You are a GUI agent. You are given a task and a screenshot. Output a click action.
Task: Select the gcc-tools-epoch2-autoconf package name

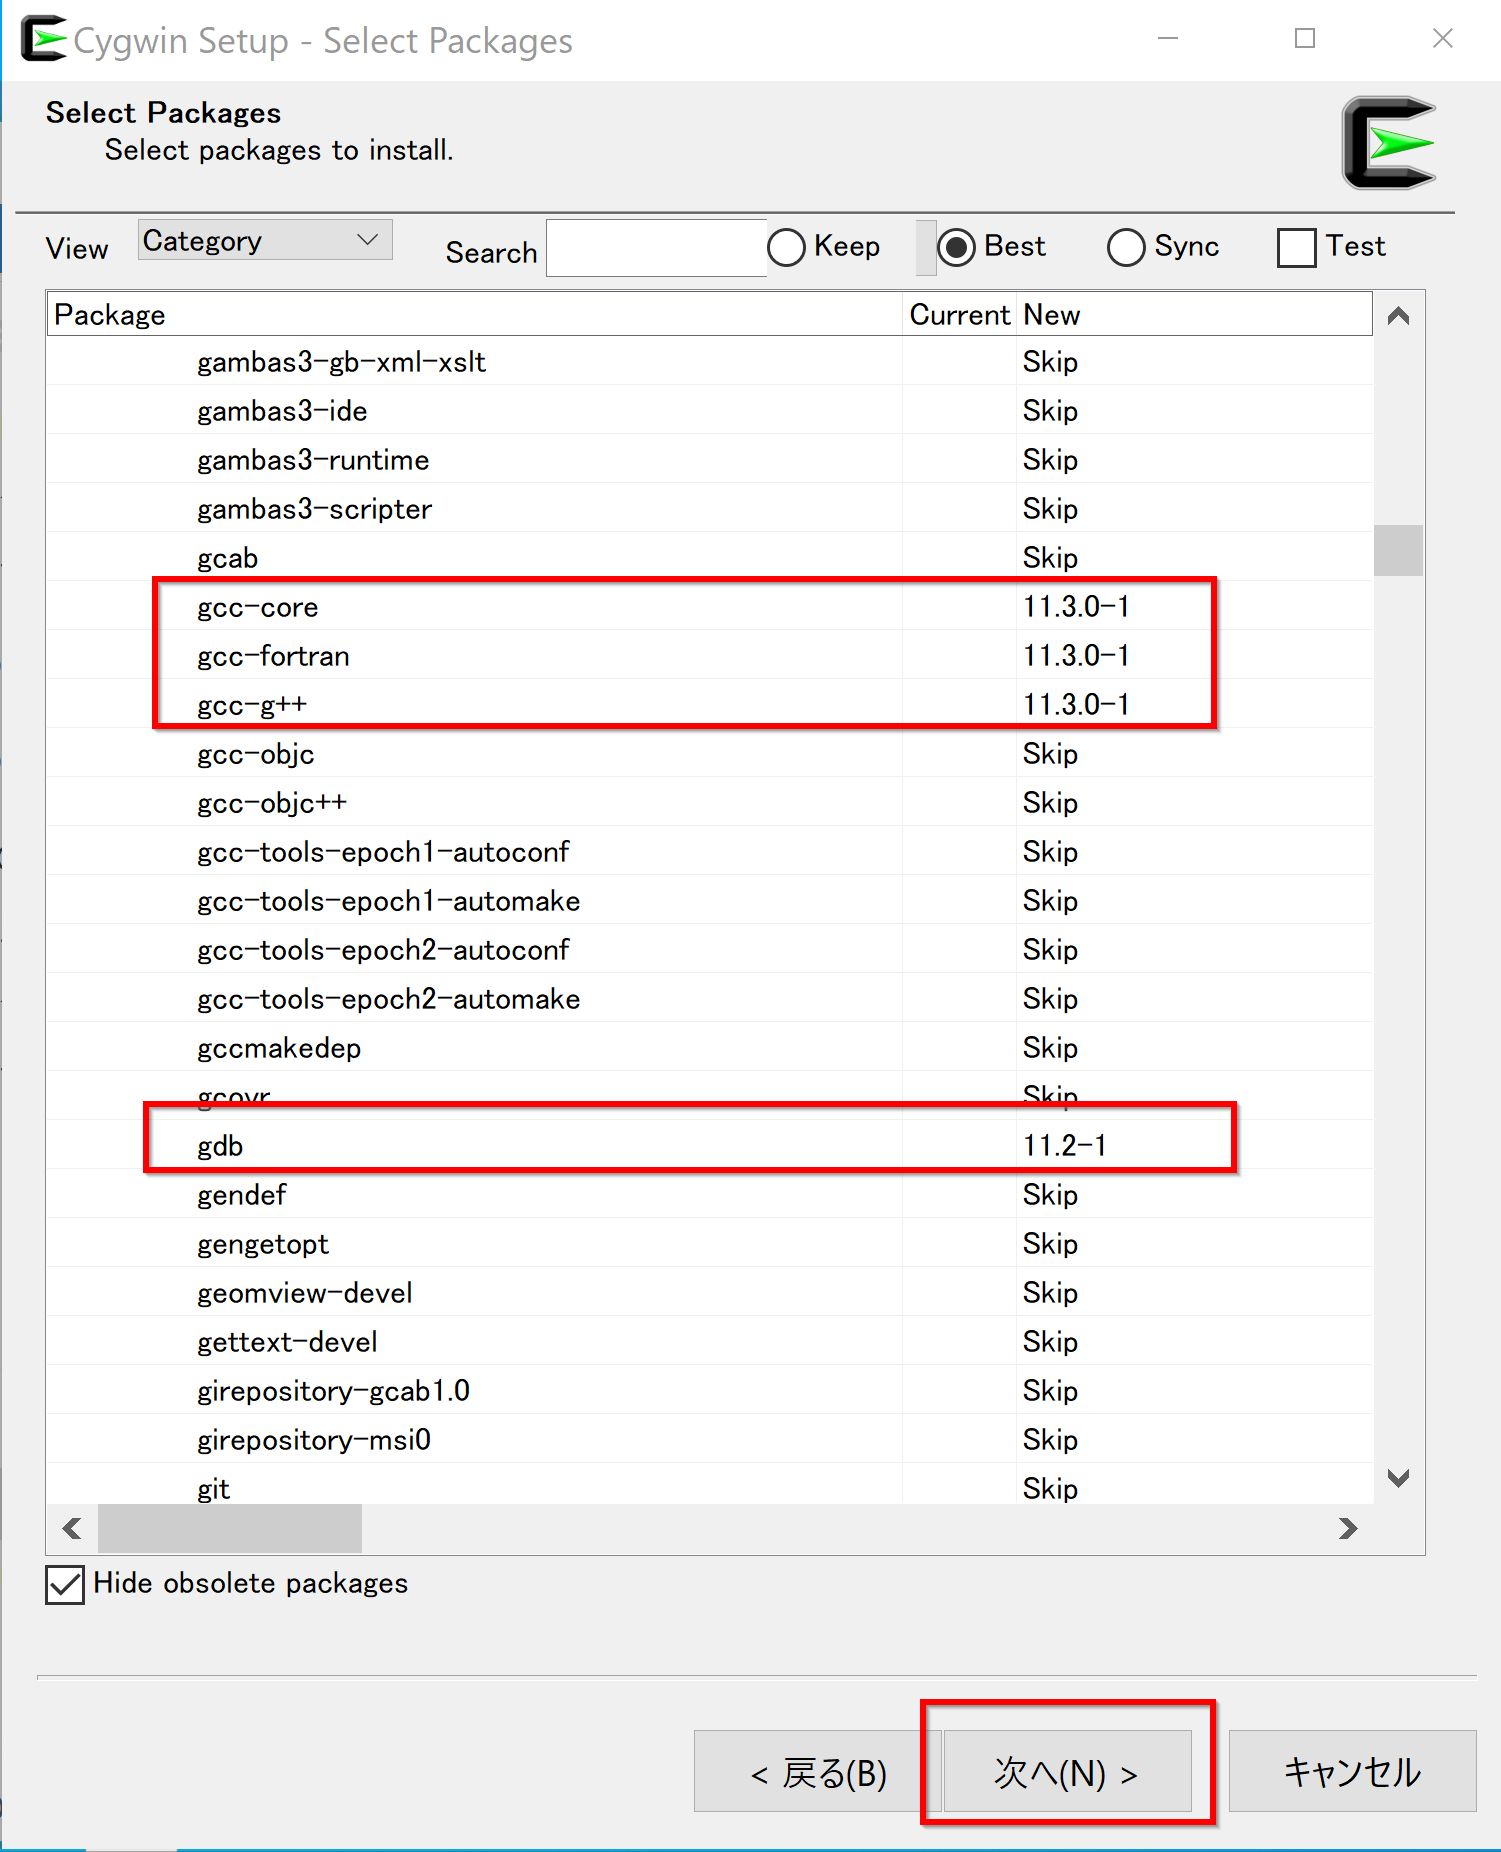[x=383, y=950]
